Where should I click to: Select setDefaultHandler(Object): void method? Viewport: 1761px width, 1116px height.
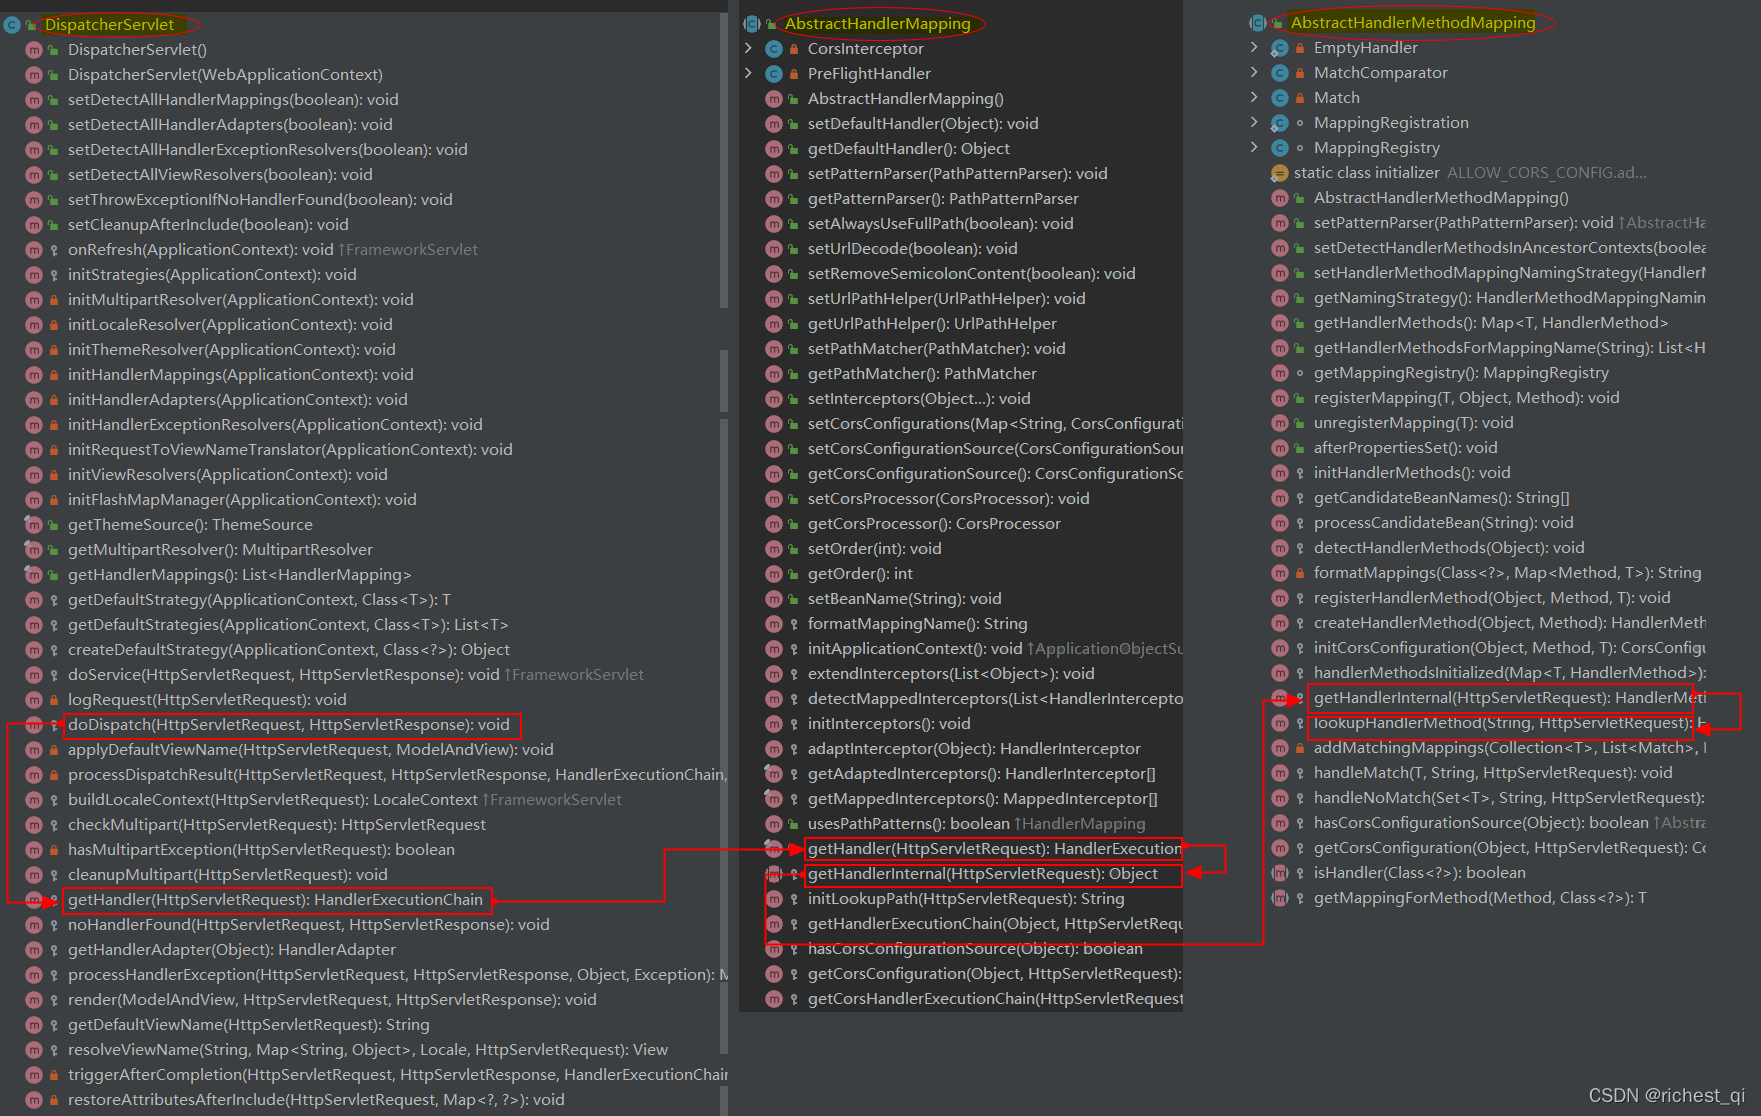923,123
